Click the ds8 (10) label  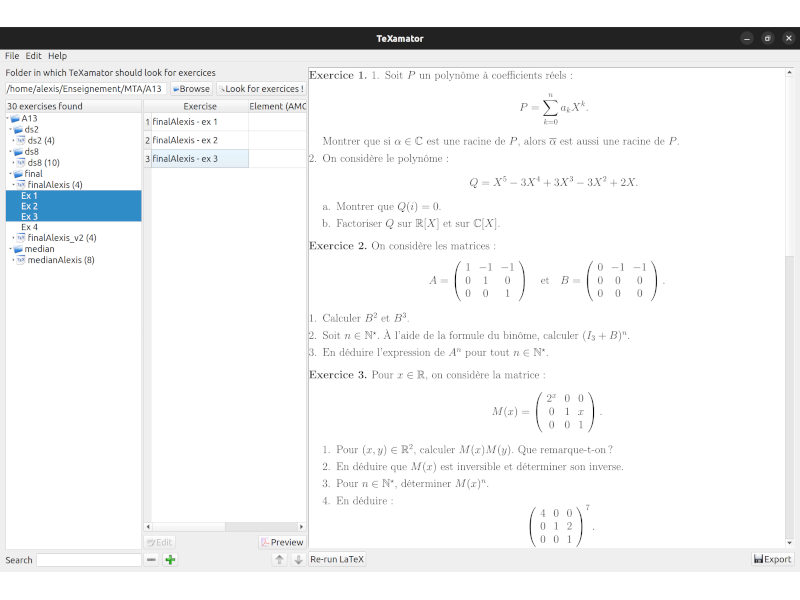(x=43, y=163)
